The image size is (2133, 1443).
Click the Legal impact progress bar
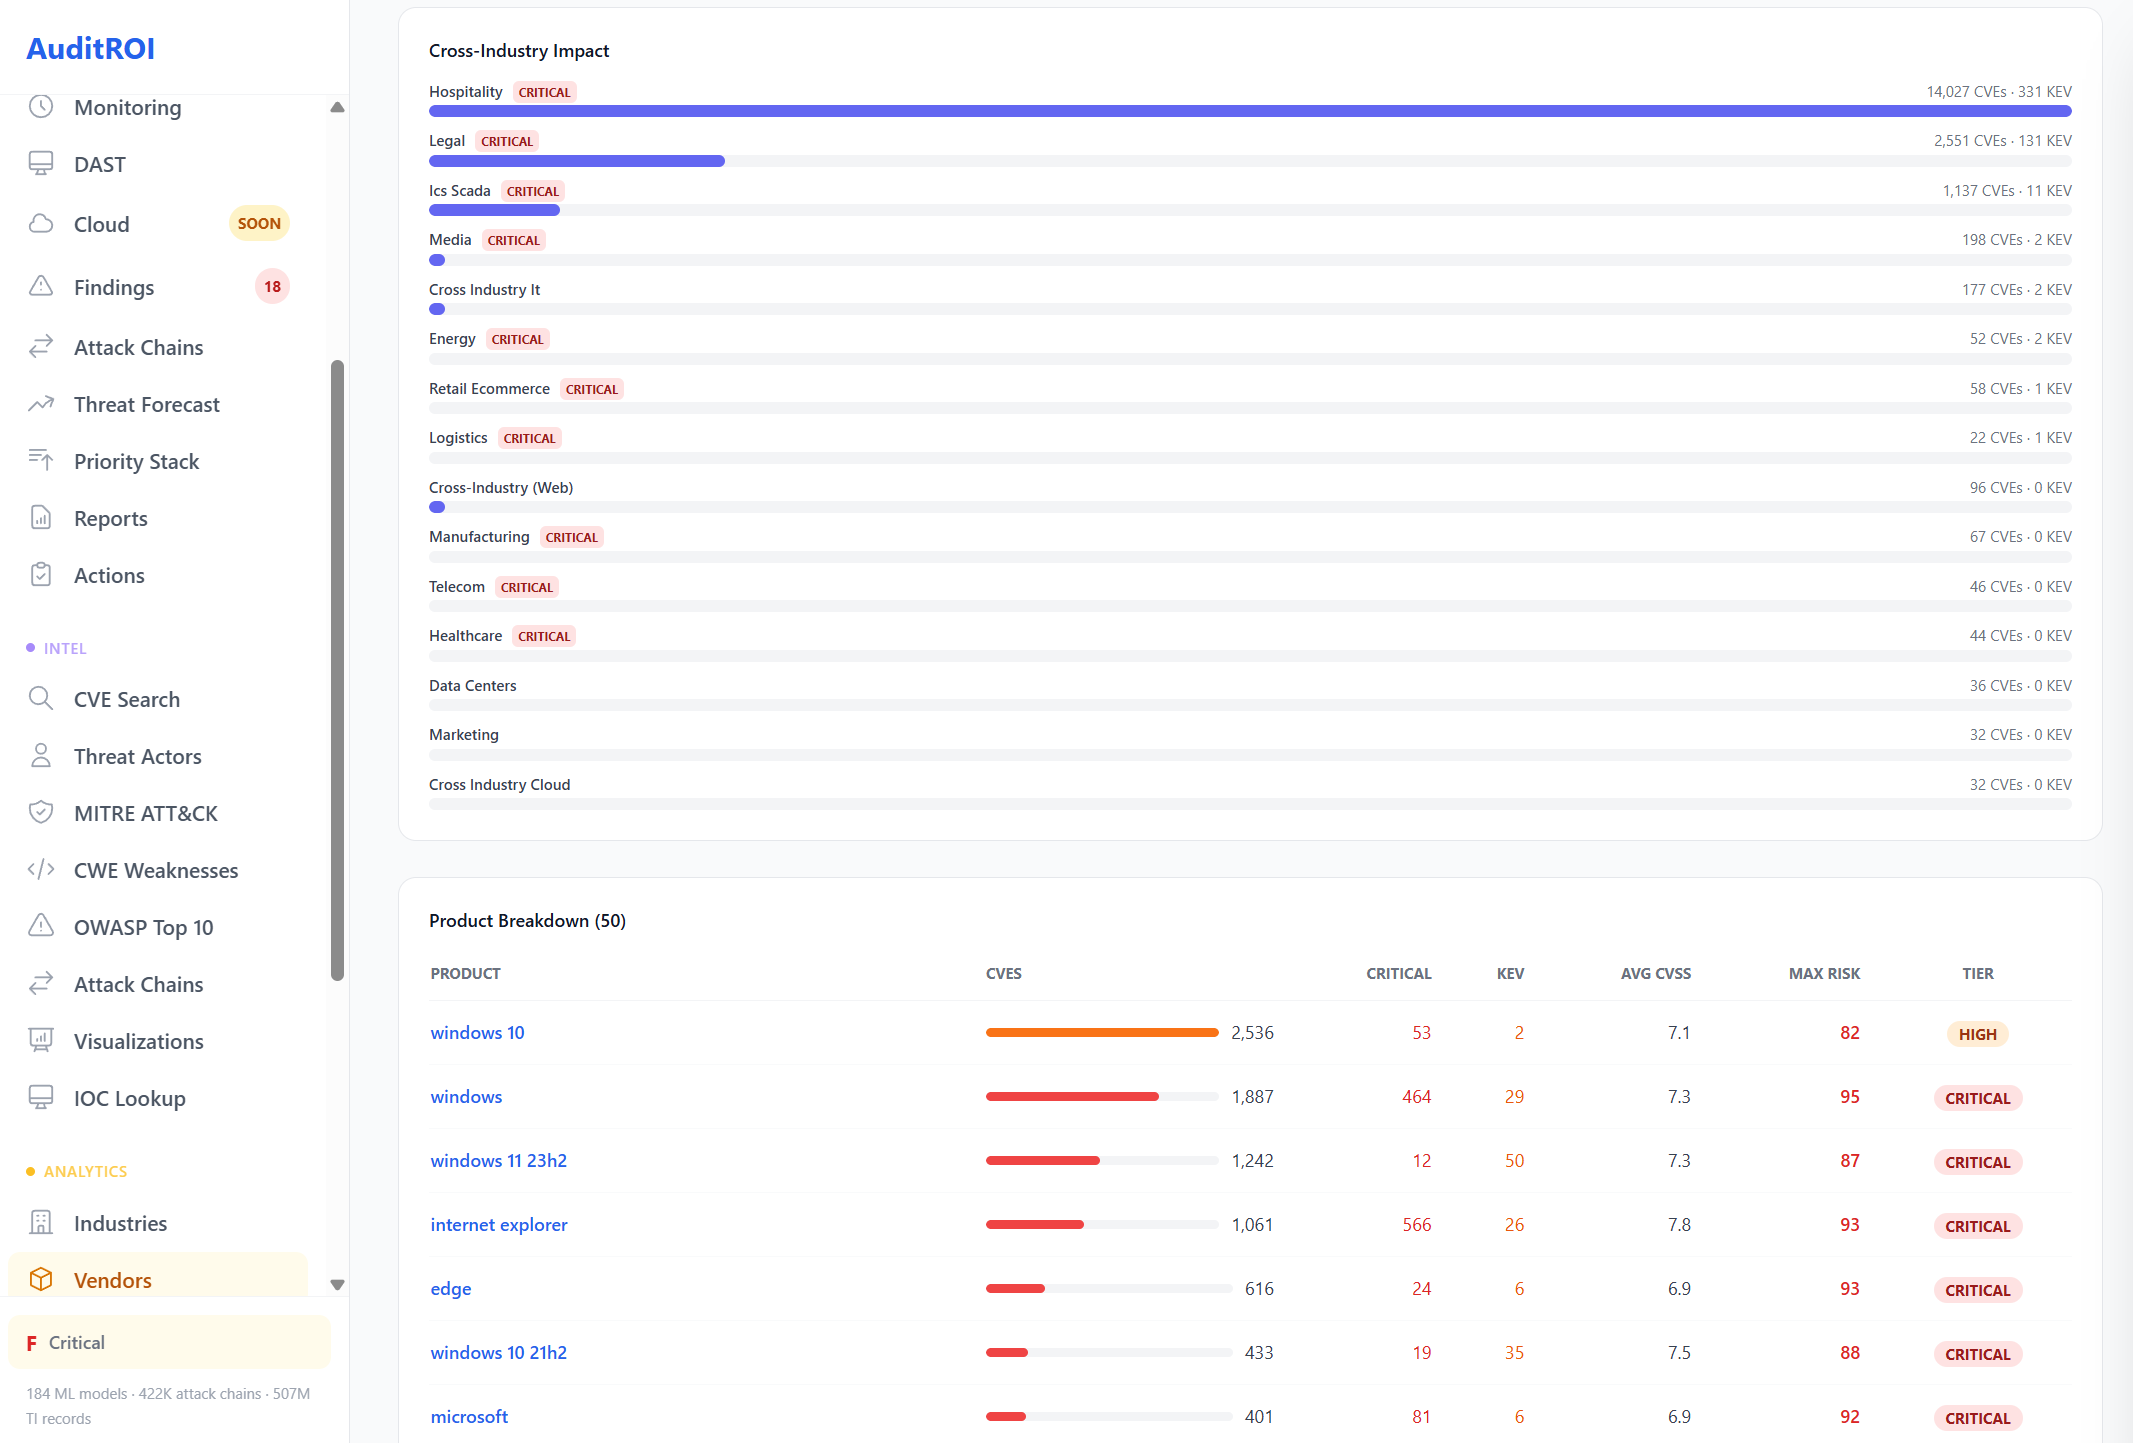[x=1250, y=161]
